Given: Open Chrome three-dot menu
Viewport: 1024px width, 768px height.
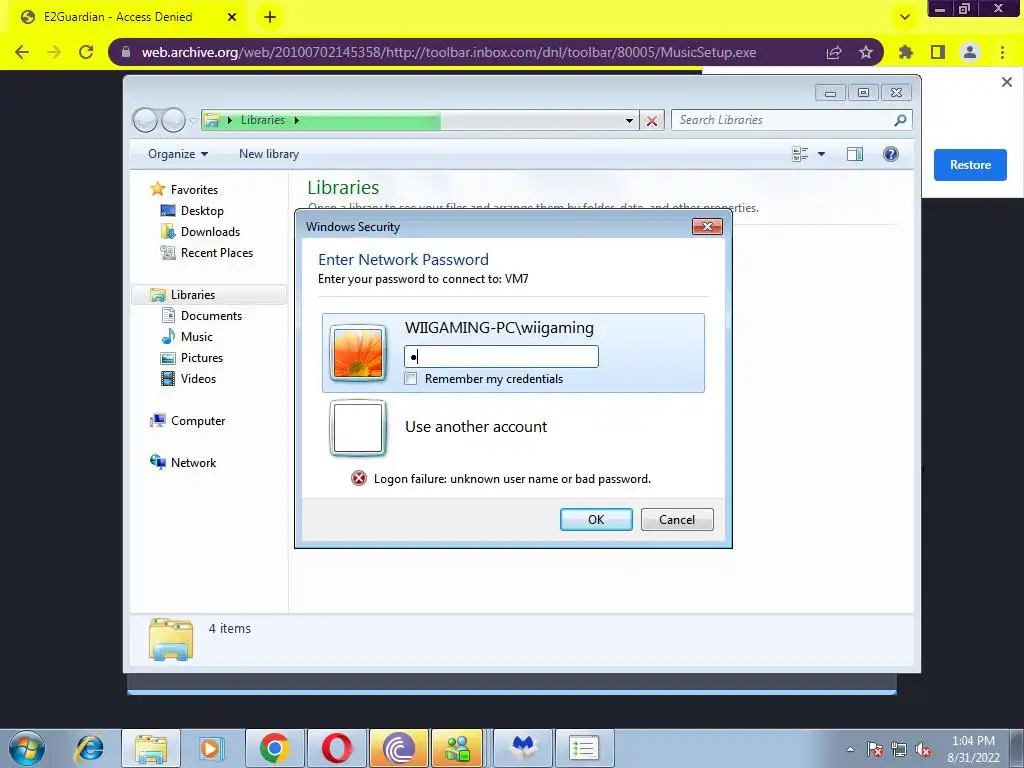Looking at the screenshot, I should (1002, 52).
